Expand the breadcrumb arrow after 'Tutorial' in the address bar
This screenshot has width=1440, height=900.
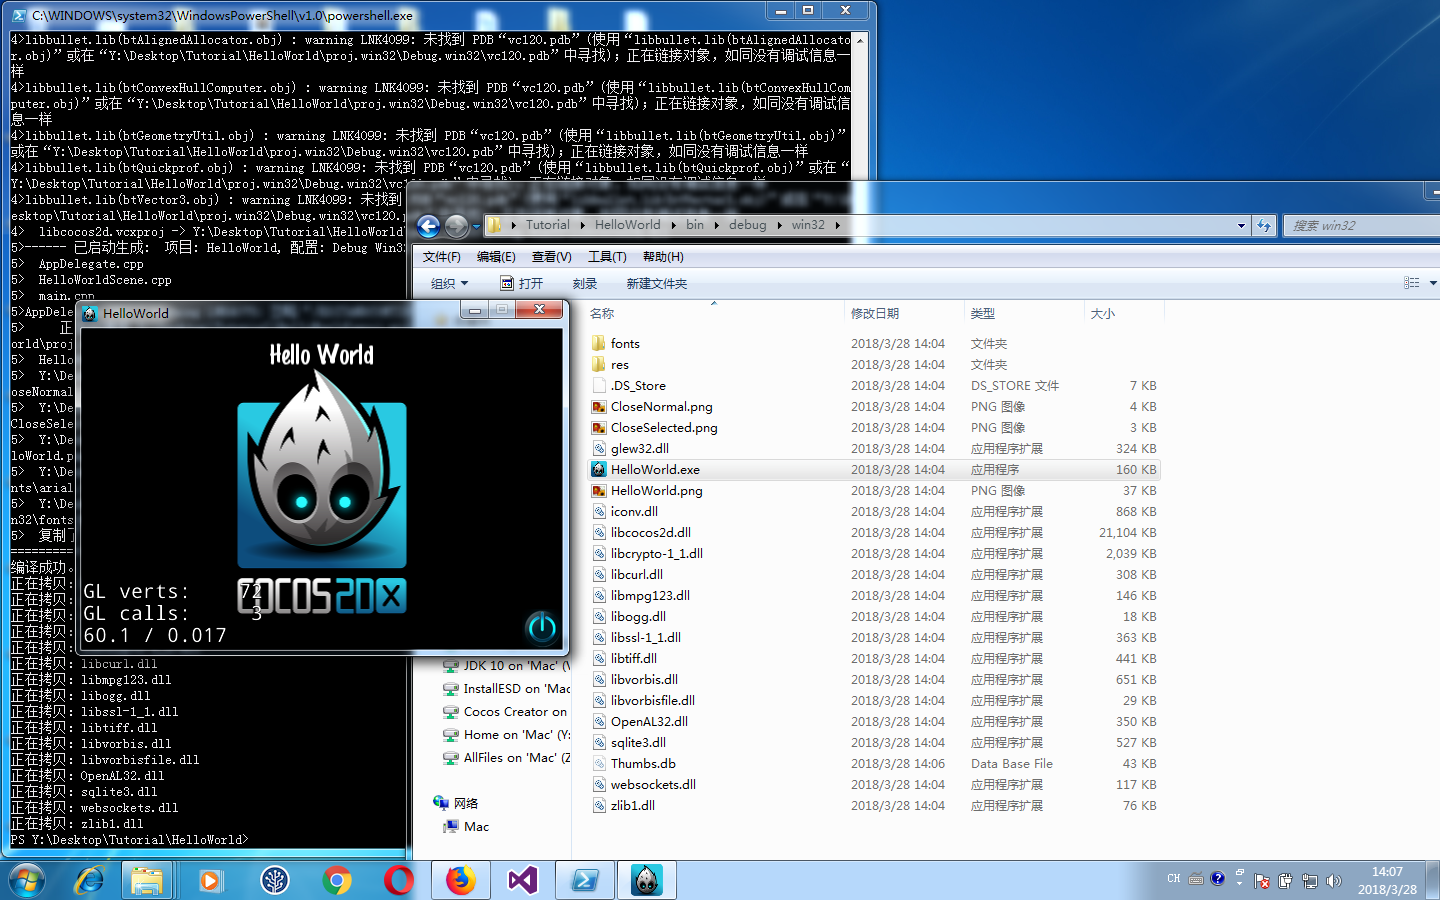(583, 226)
